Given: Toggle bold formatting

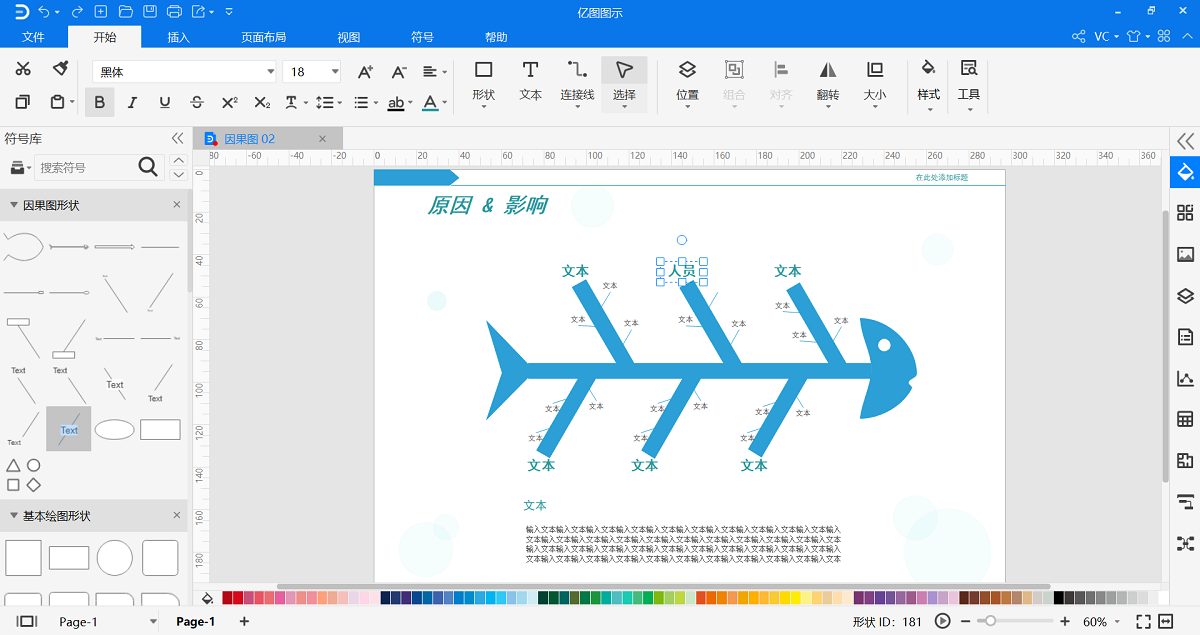Looking at the screenshot, I should [x=99, y=102].
